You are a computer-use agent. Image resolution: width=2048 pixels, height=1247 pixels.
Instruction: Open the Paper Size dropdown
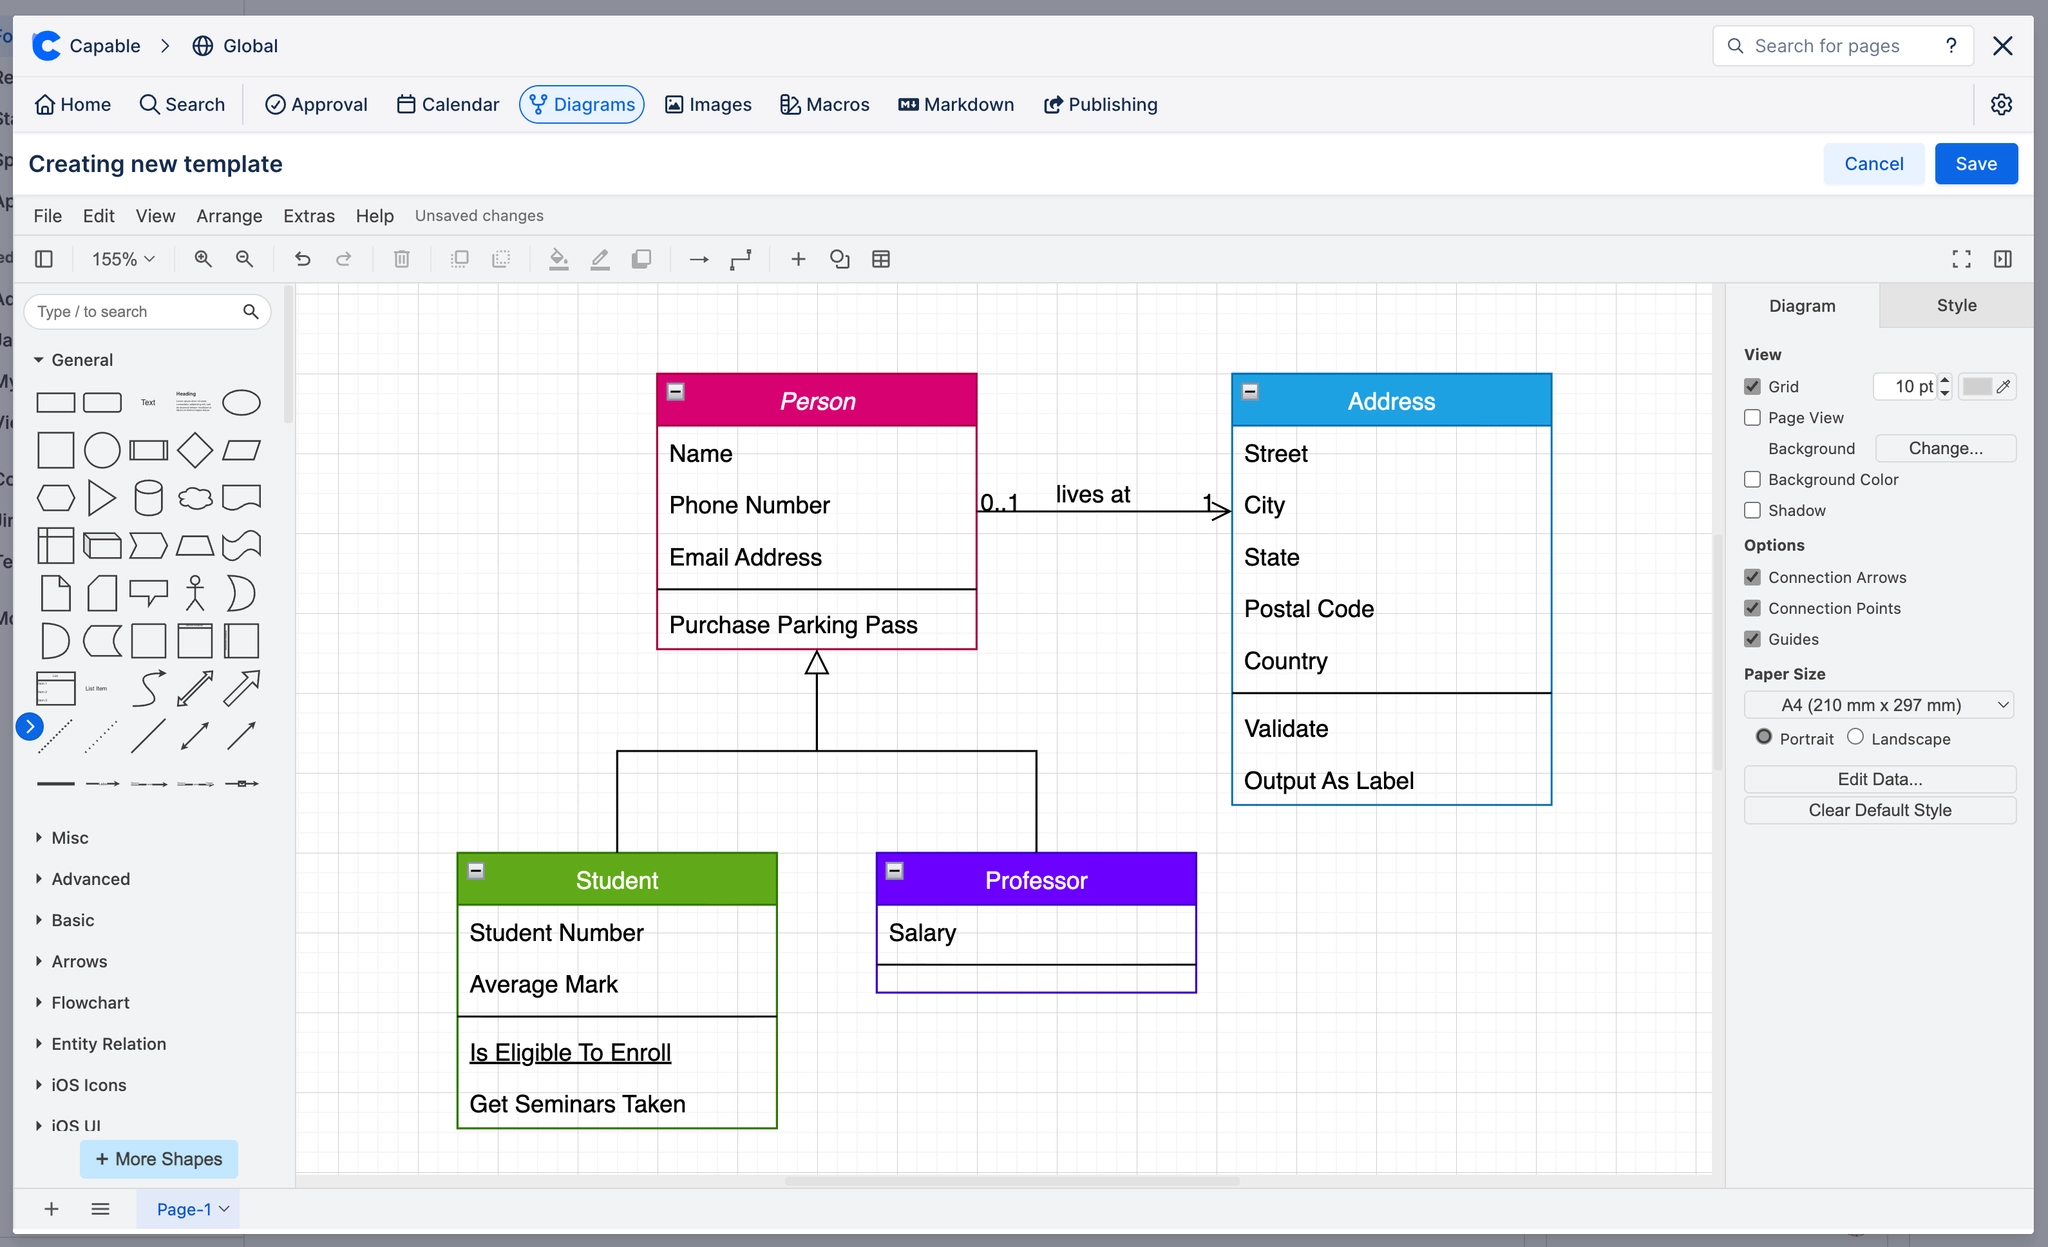tap(1877, 704)
